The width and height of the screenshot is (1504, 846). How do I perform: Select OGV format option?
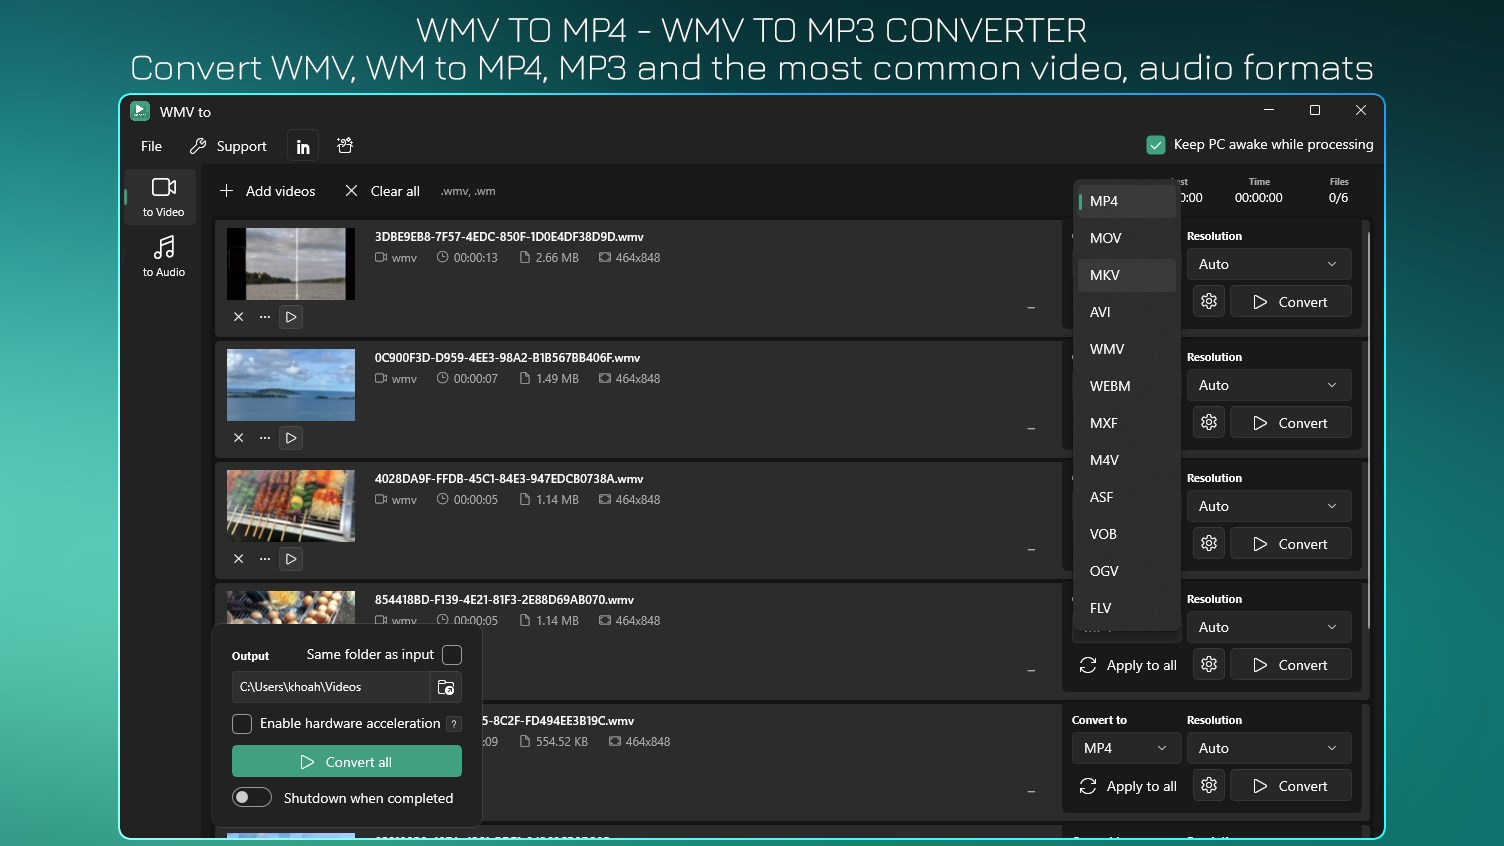click(x=1126, y=571)
